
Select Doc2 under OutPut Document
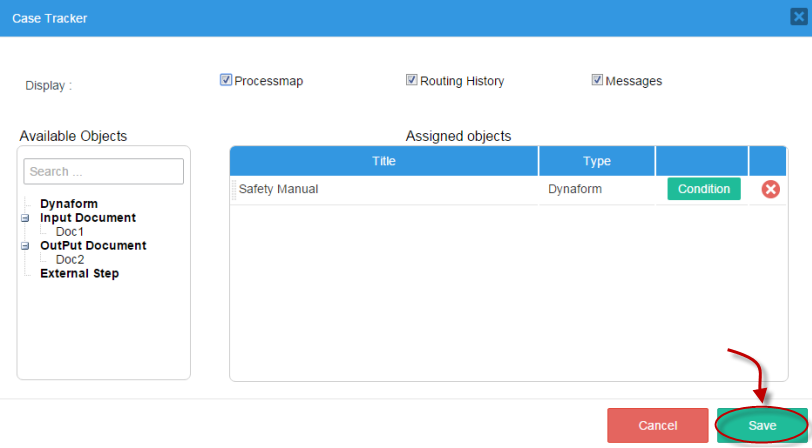[x=70, y=260]
